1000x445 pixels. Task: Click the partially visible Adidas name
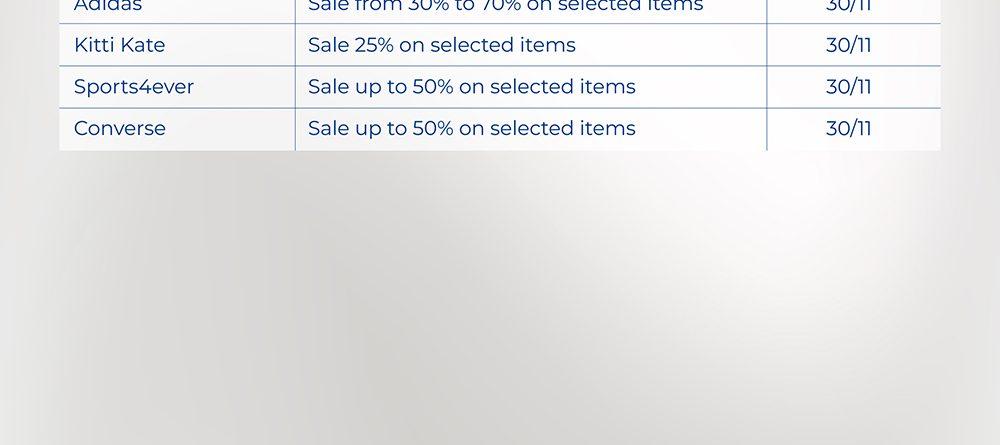[108, 6]
